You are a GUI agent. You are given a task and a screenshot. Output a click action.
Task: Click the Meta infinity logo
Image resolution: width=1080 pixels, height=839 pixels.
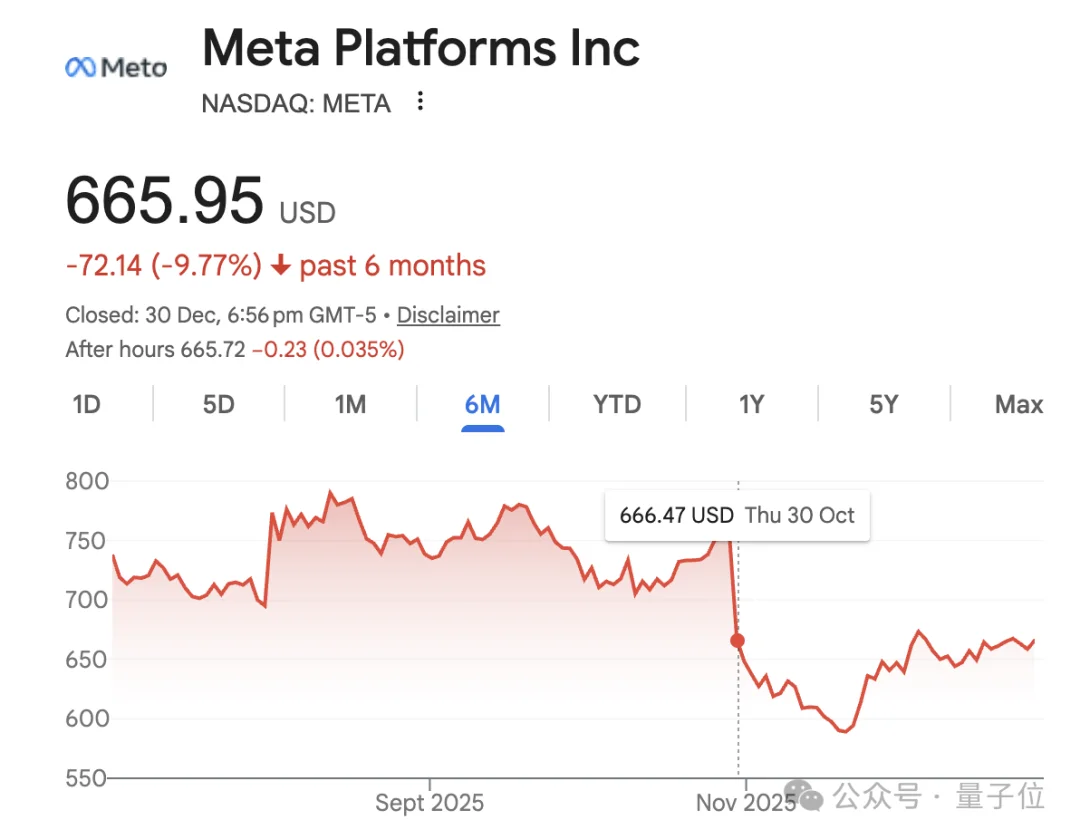pos(80,67)
